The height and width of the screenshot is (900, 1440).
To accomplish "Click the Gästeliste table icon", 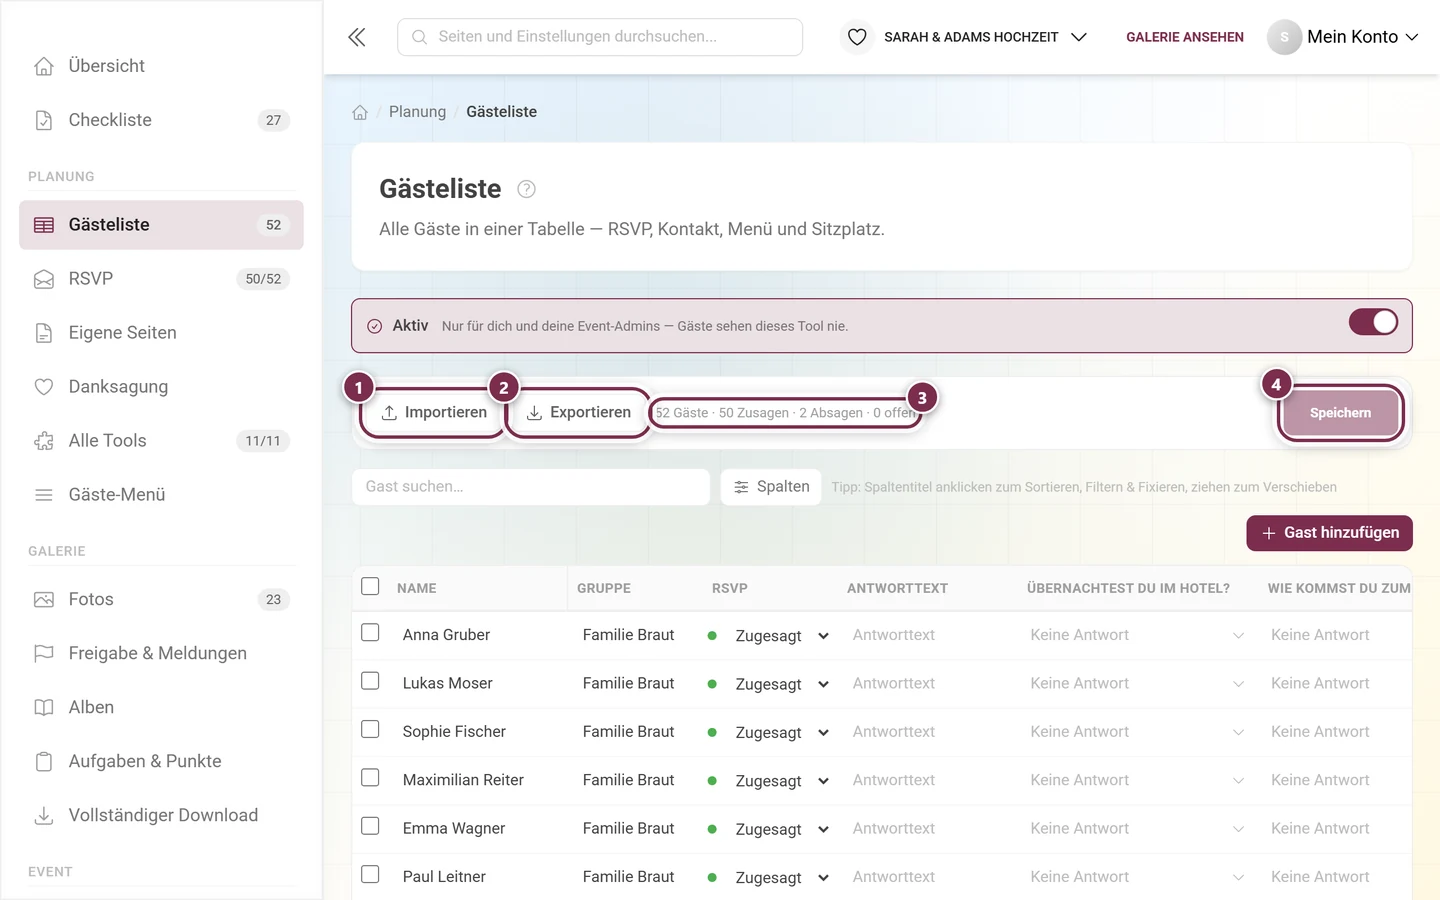I will pos(44,225).
